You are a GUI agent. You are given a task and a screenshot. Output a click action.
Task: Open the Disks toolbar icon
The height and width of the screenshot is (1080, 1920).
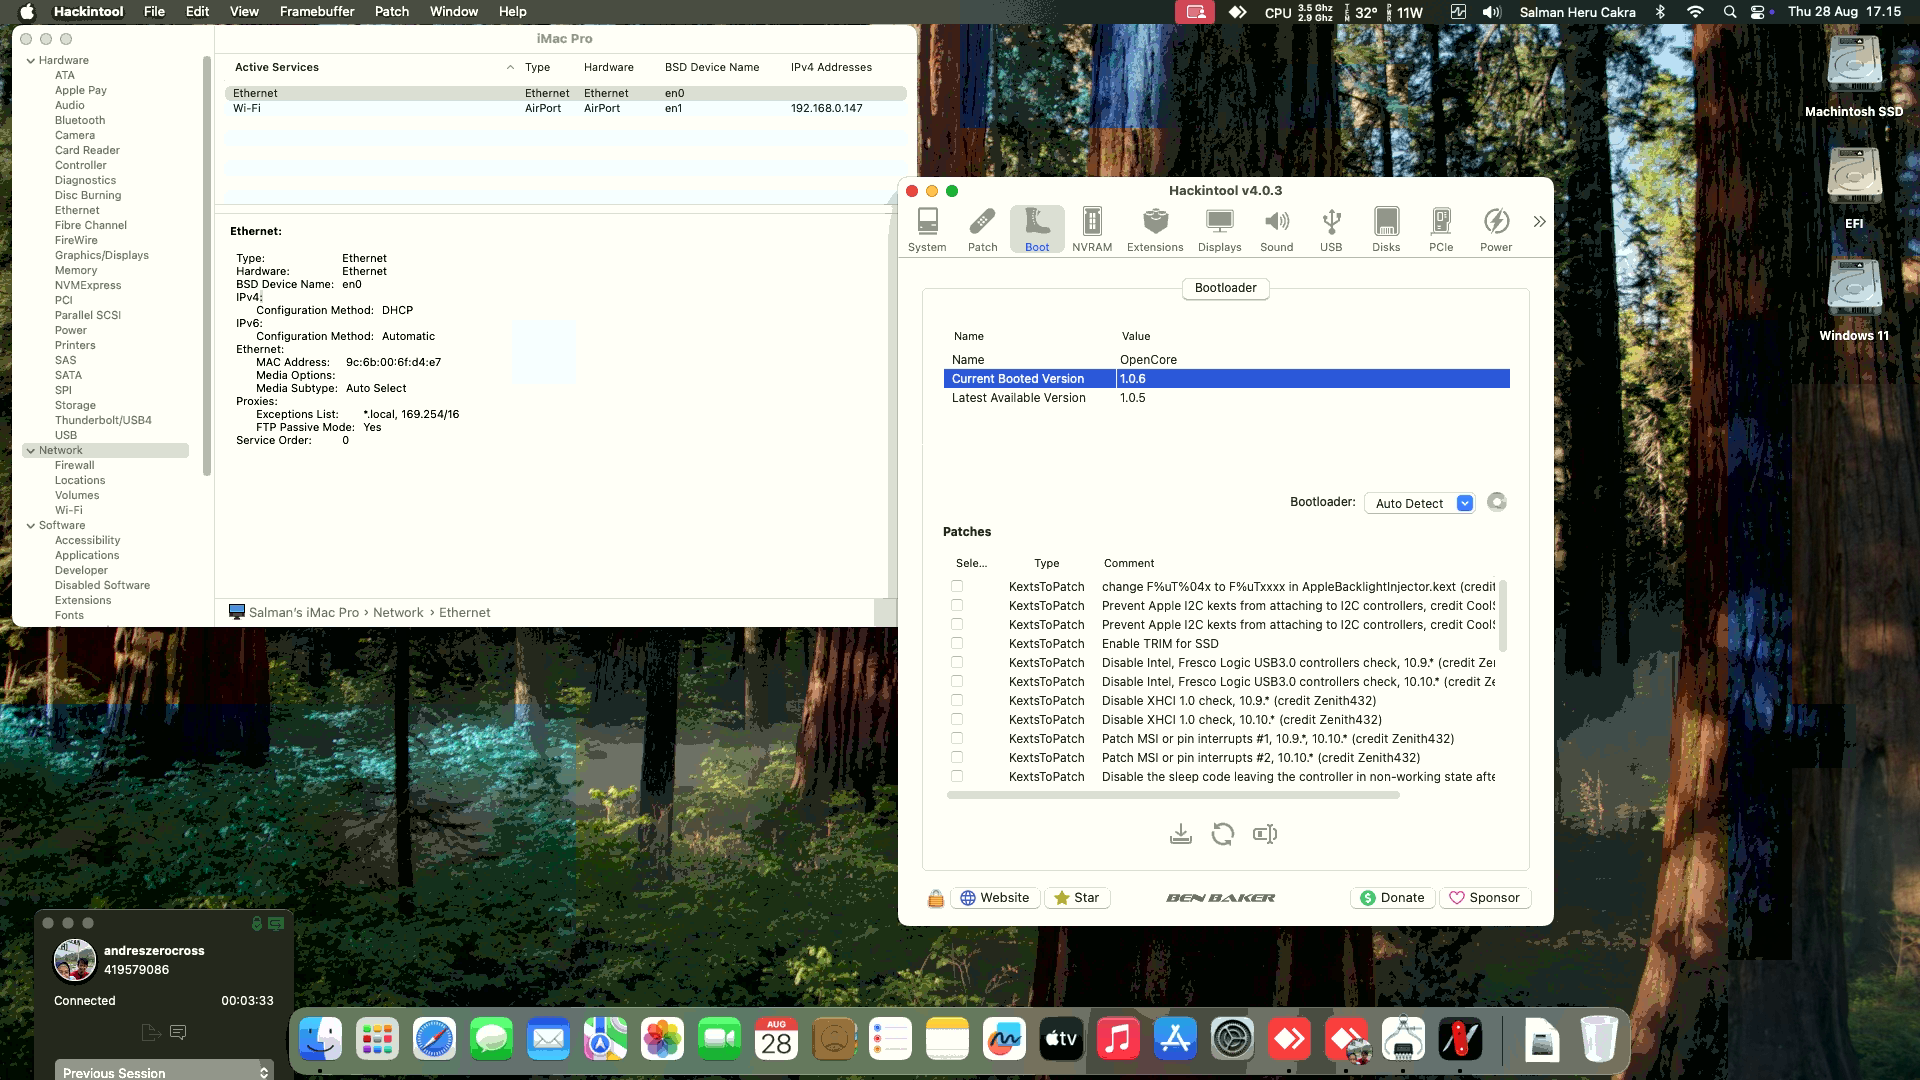(1385, 229)
